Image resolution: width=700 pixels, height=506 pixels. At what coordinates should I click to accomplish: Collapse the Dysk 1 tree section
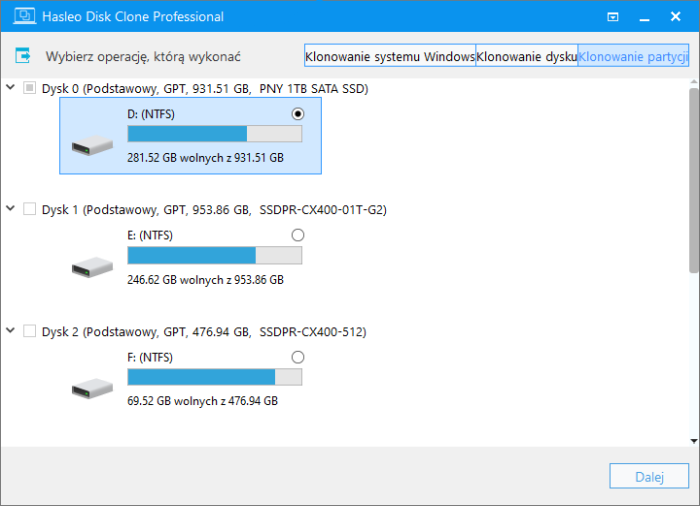10,210
